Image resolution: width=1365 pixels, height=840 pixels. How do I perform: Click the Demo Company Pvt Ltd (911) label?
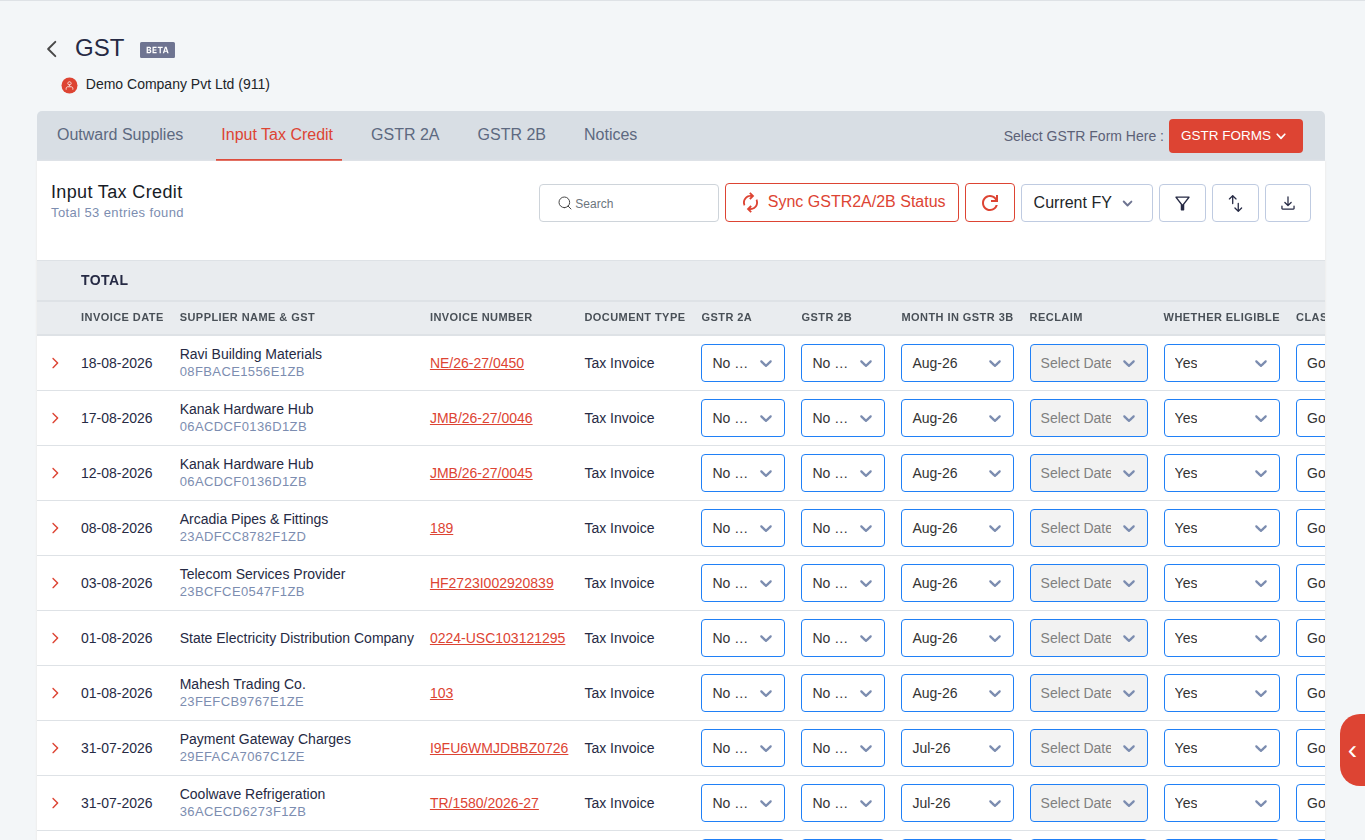pyautogui.click(x=178, y=85)
